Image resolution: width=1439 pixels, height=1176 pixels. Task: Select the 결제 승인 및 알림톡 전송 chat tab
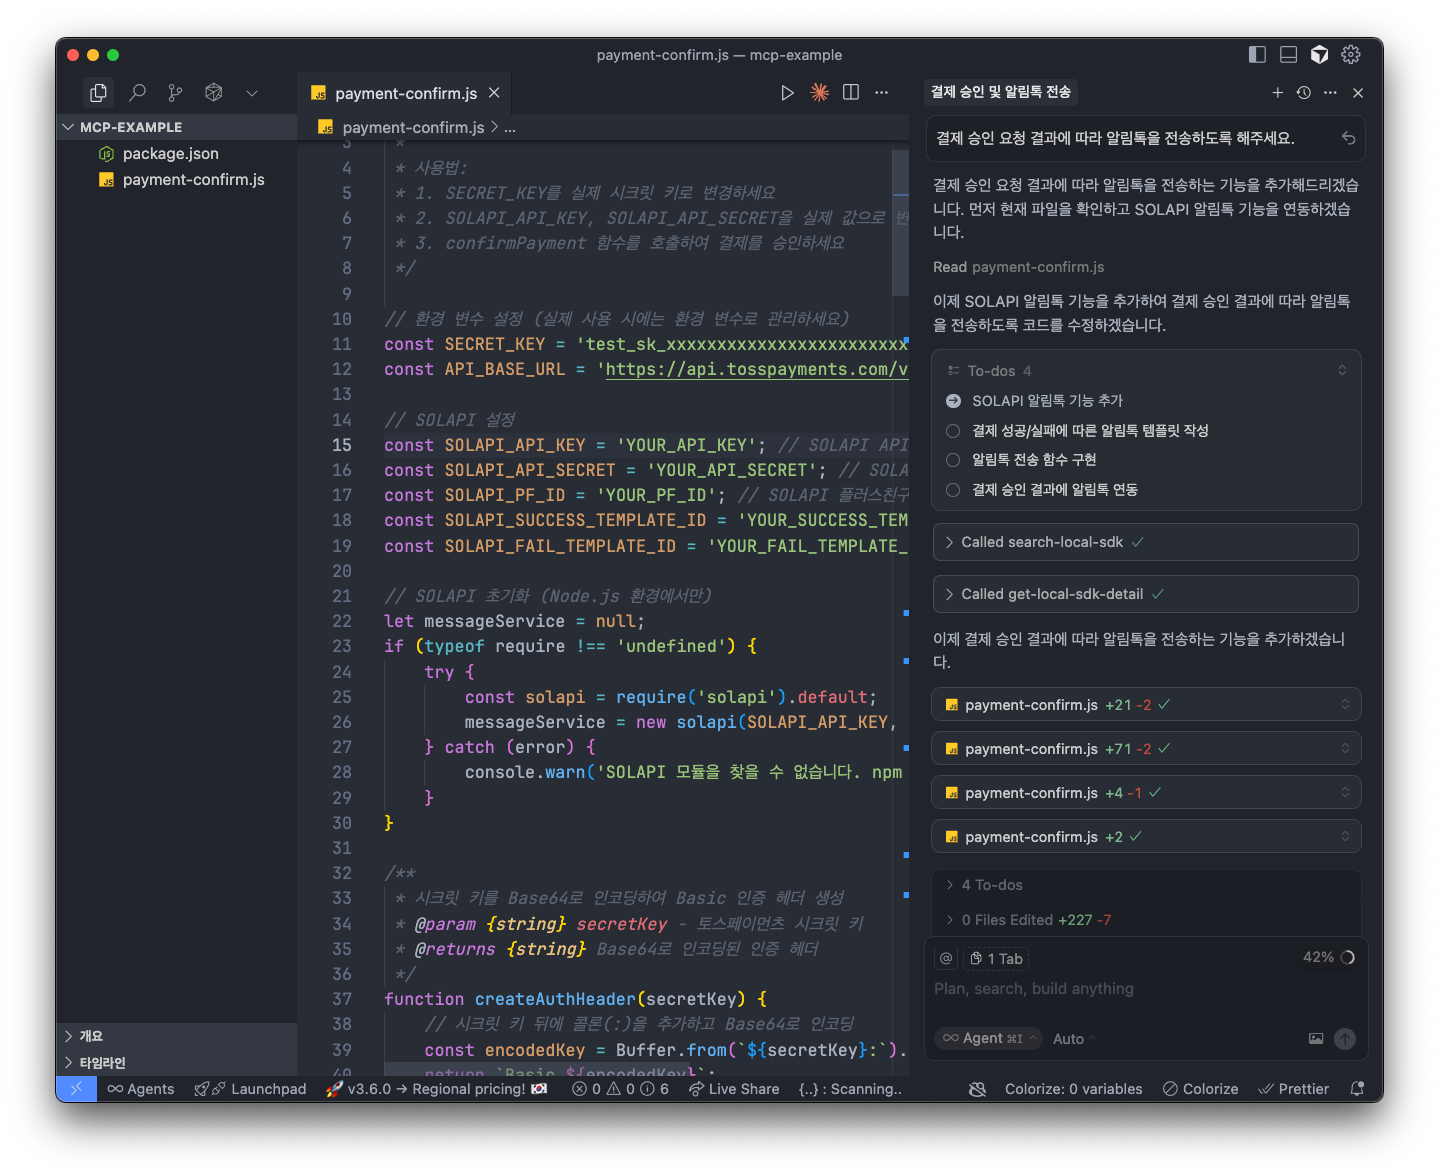pos(1001,92)
